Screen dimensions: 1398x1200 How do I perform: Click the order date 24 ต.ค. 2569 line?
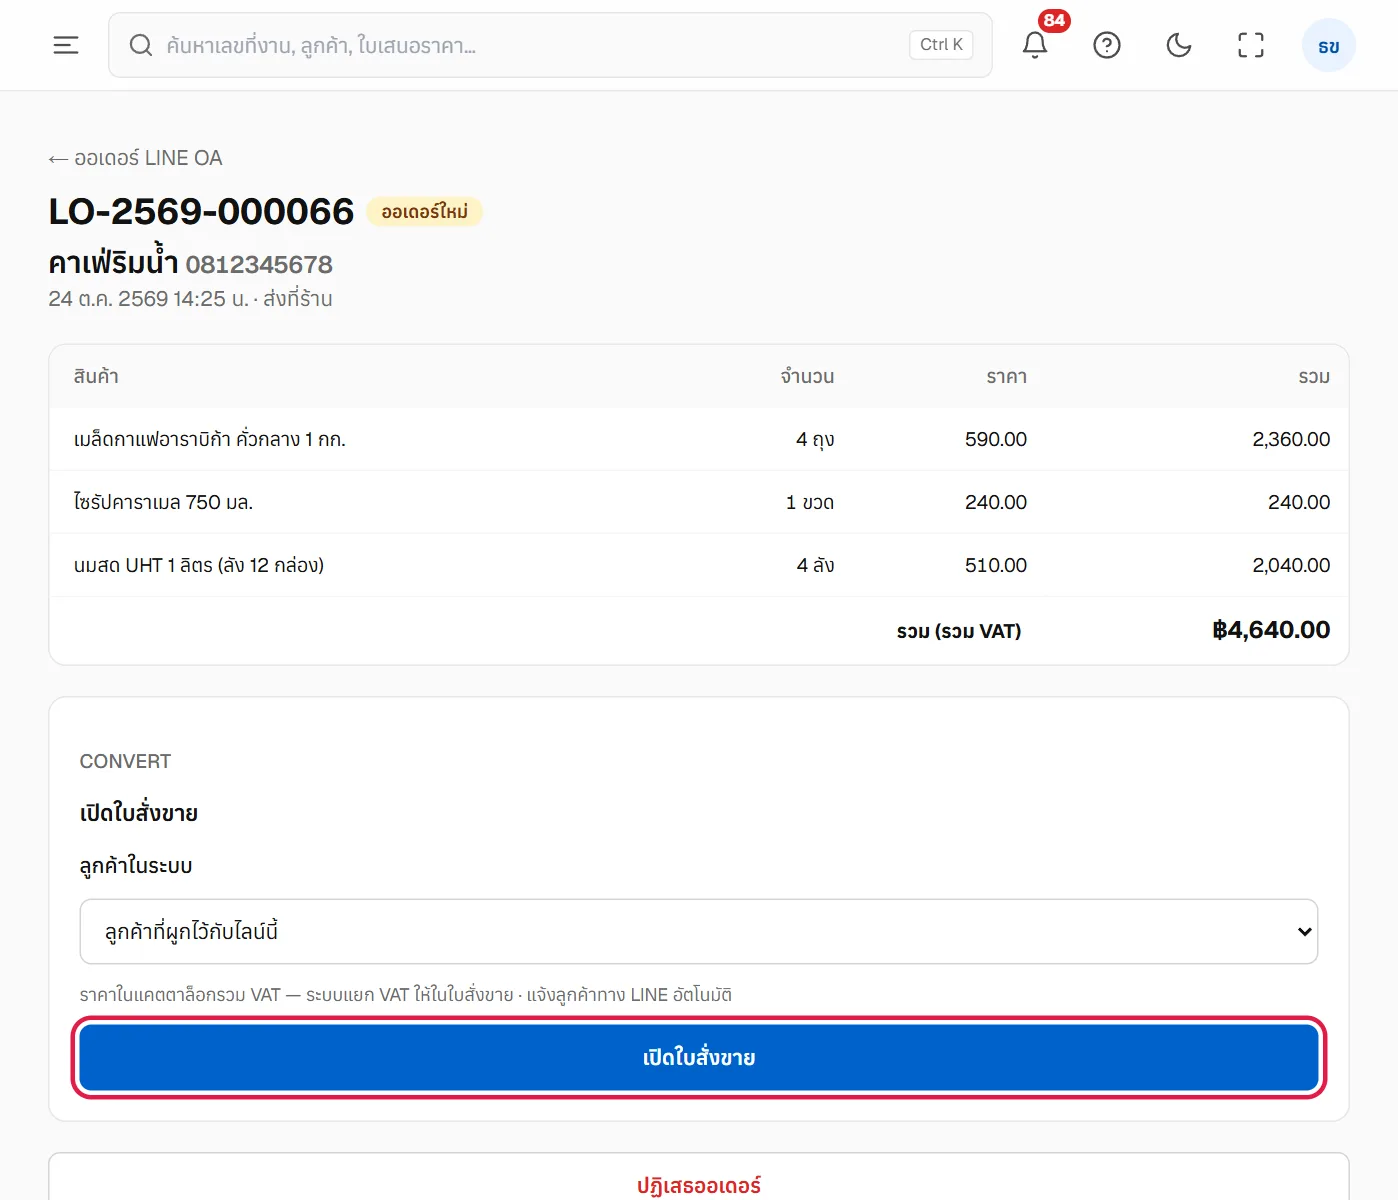point(190,299)
